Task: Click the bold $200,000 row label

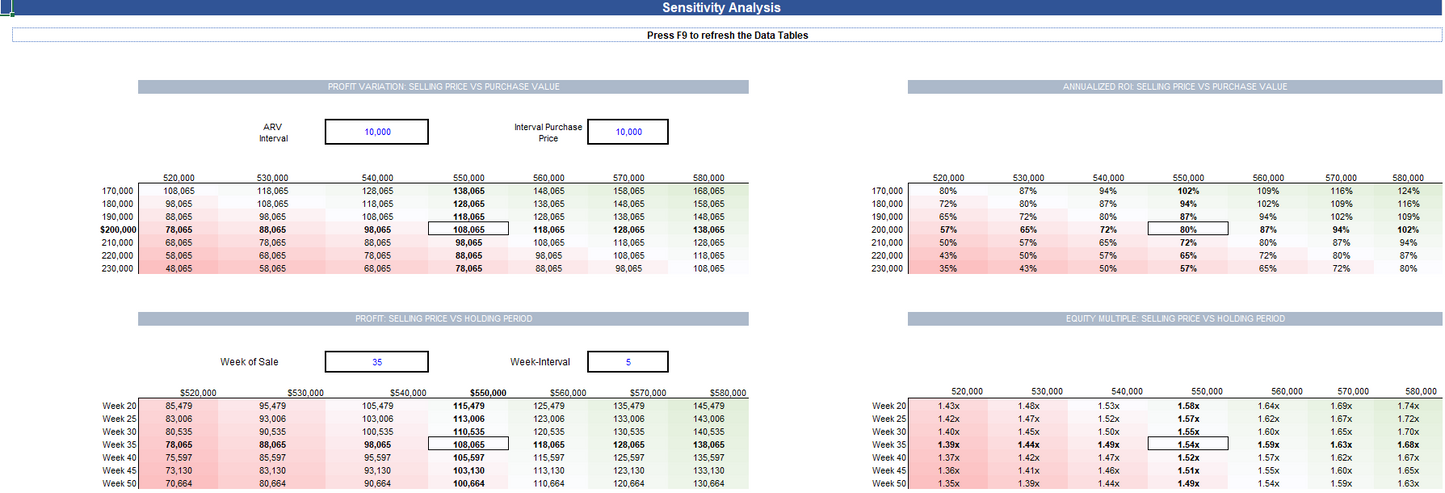Action: 117,229
